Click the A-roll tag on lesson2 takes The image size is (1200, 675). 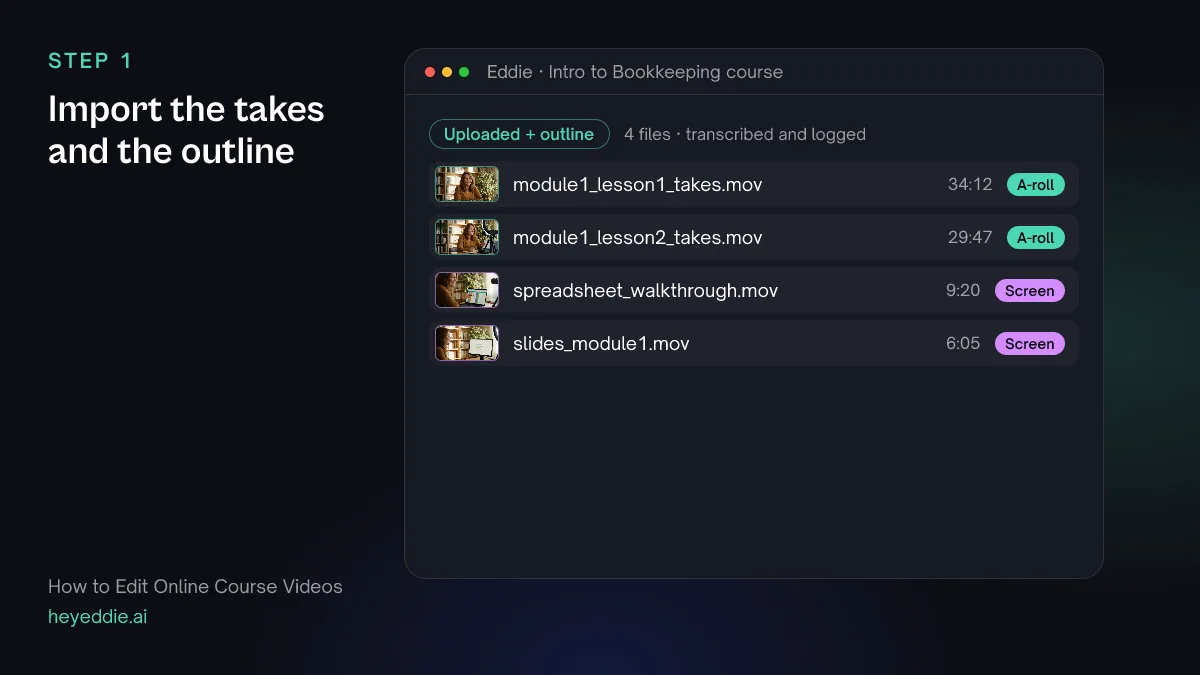pos(1035,237)
